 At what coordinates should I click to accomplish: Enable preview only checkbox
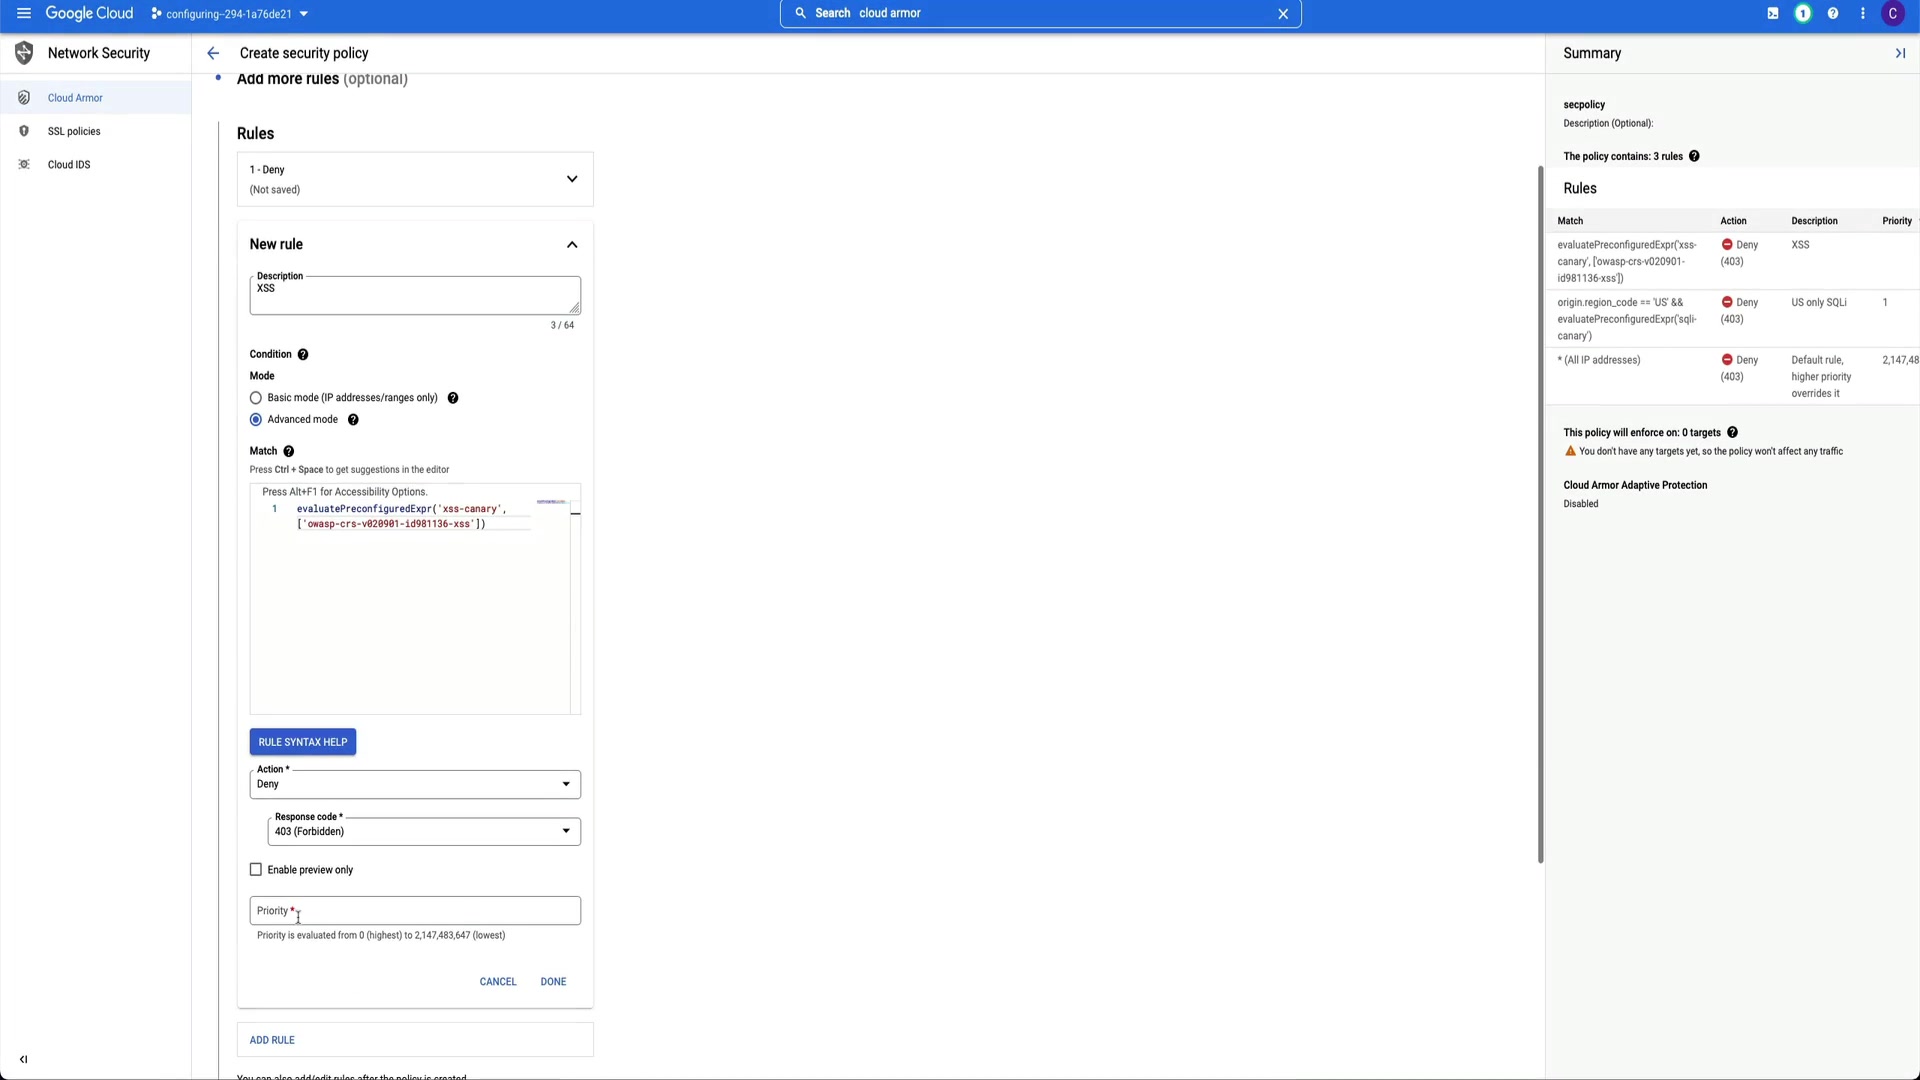256,870
